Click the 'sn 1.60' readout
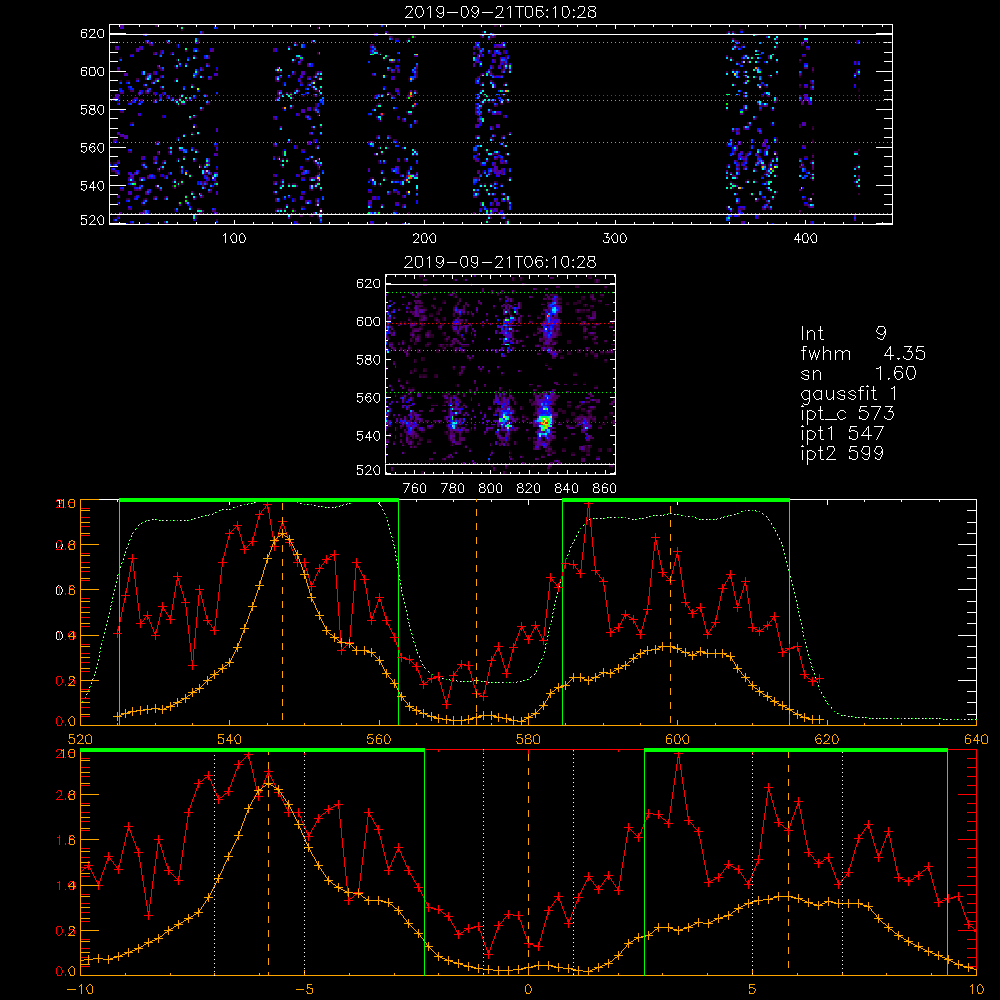 pyautogui.click(x=858, y=373)
